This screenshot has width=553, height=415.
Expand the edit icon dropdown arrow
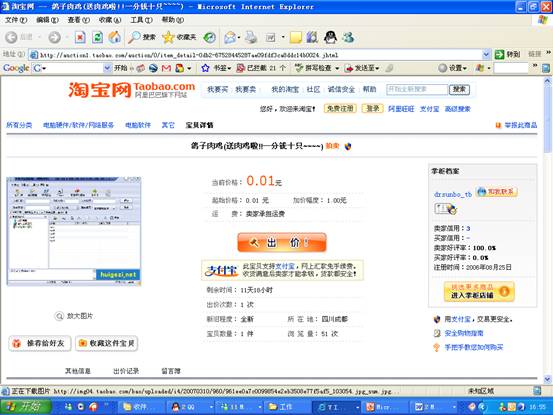click(283, 37)
